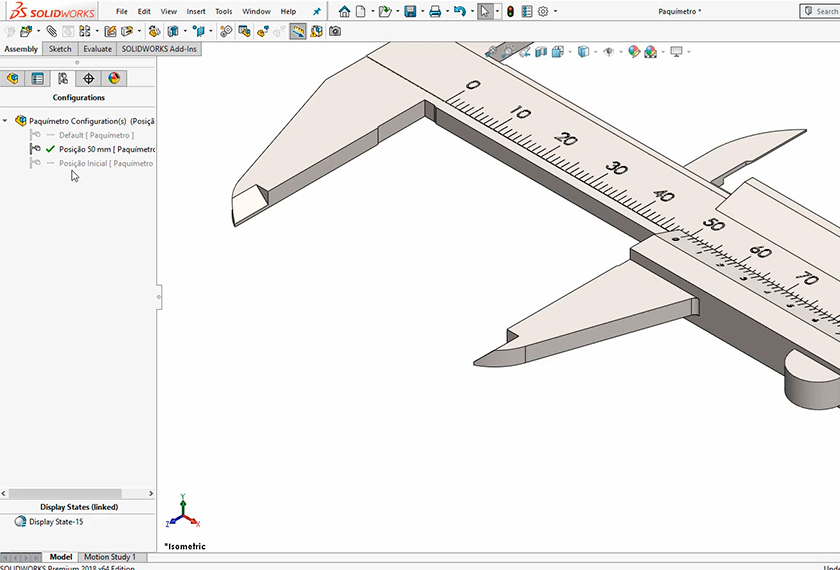Open the DimXpertManager crosshair tab
This screenshot has height=570, width=840.
[88, 78]
